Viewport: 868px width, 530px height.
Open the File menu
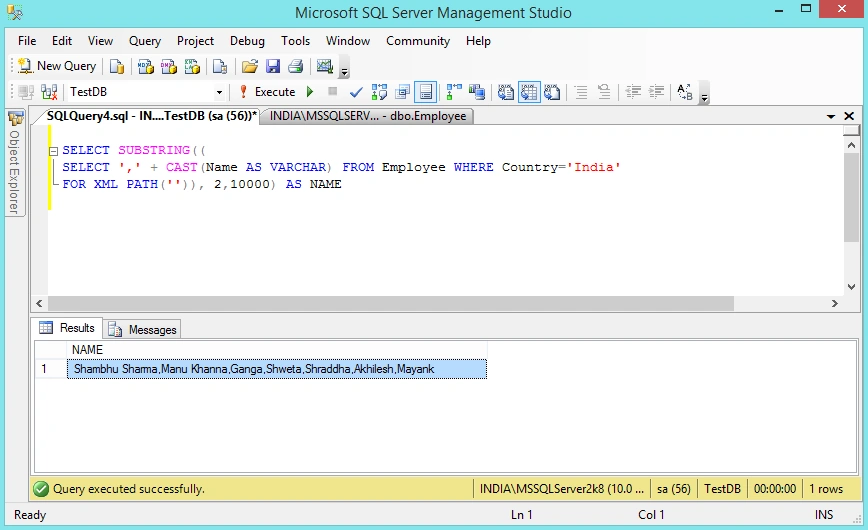coord(27,41)
